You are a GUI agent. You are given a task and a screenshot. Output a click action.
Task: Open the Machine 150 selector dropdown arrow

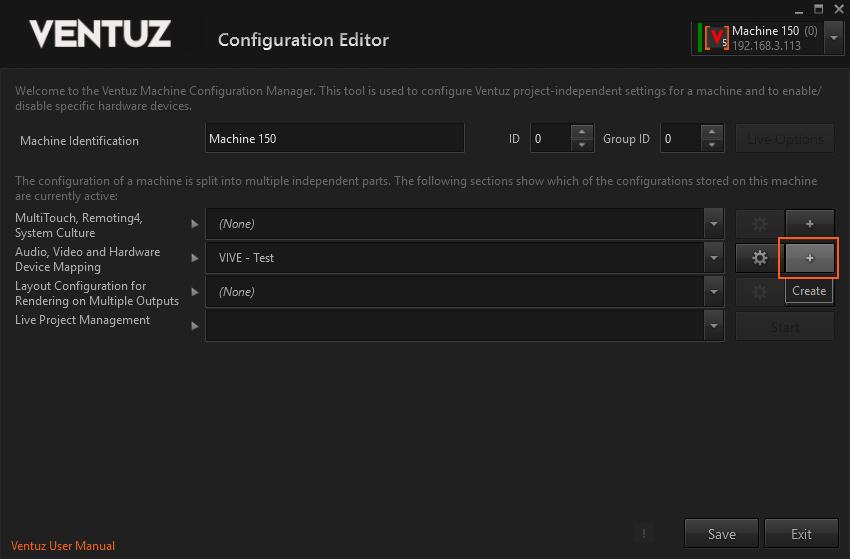(x=834, y=38)
